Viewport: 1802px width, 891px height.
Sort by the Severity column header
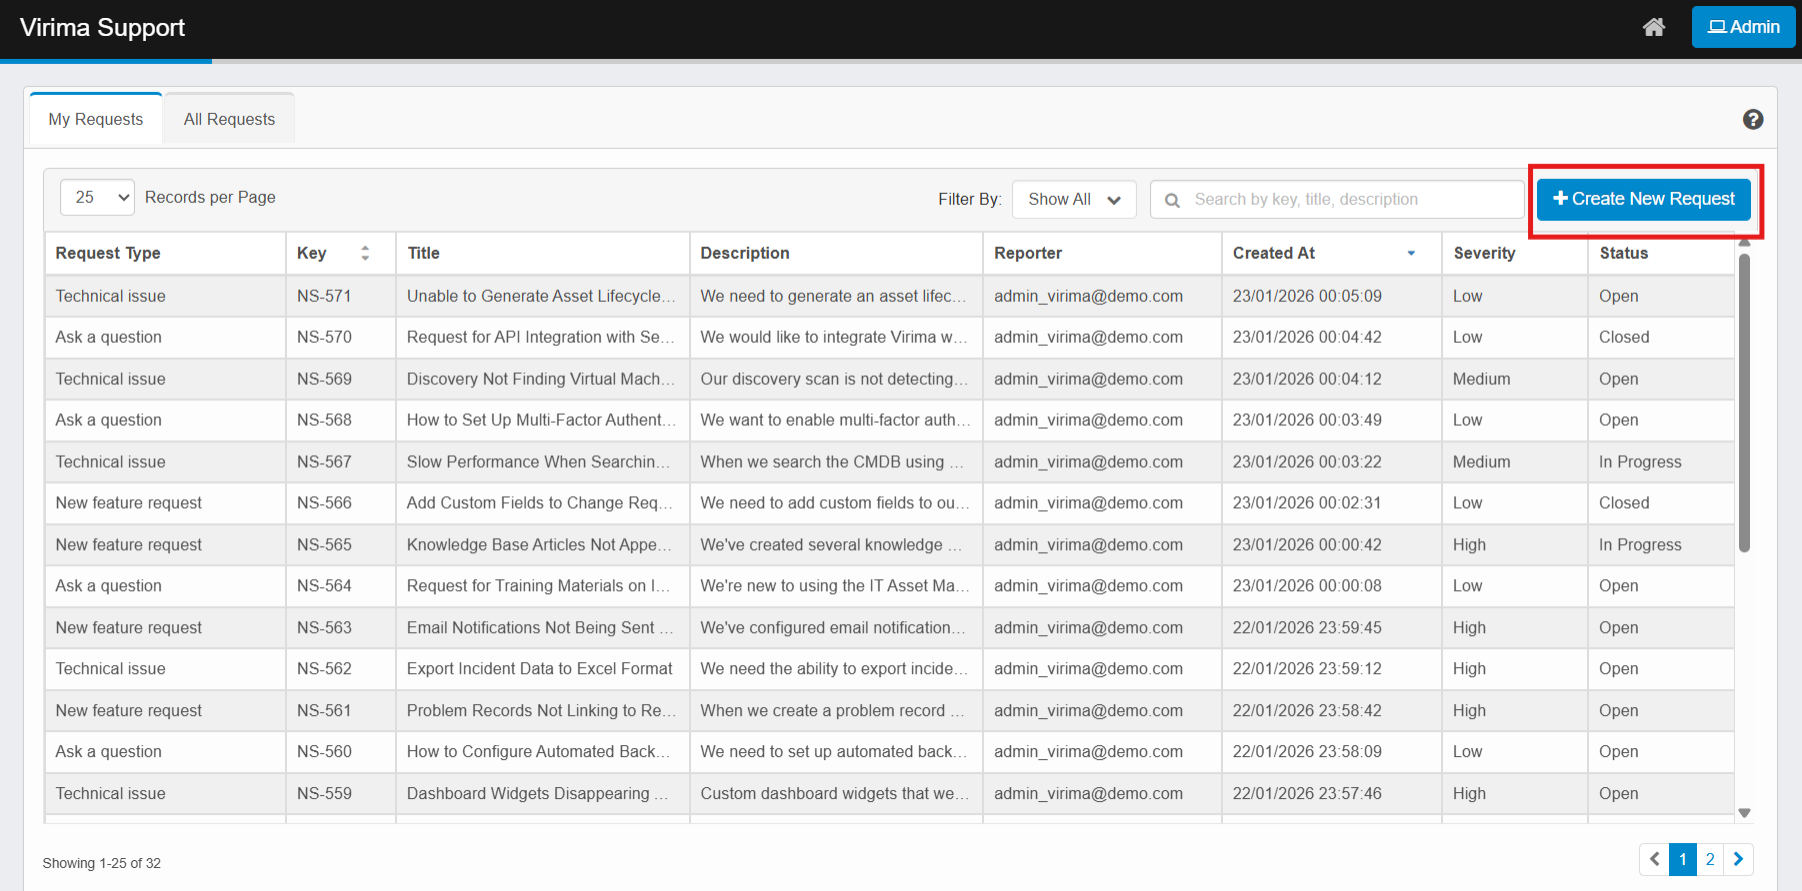[x=1484, y=253]
